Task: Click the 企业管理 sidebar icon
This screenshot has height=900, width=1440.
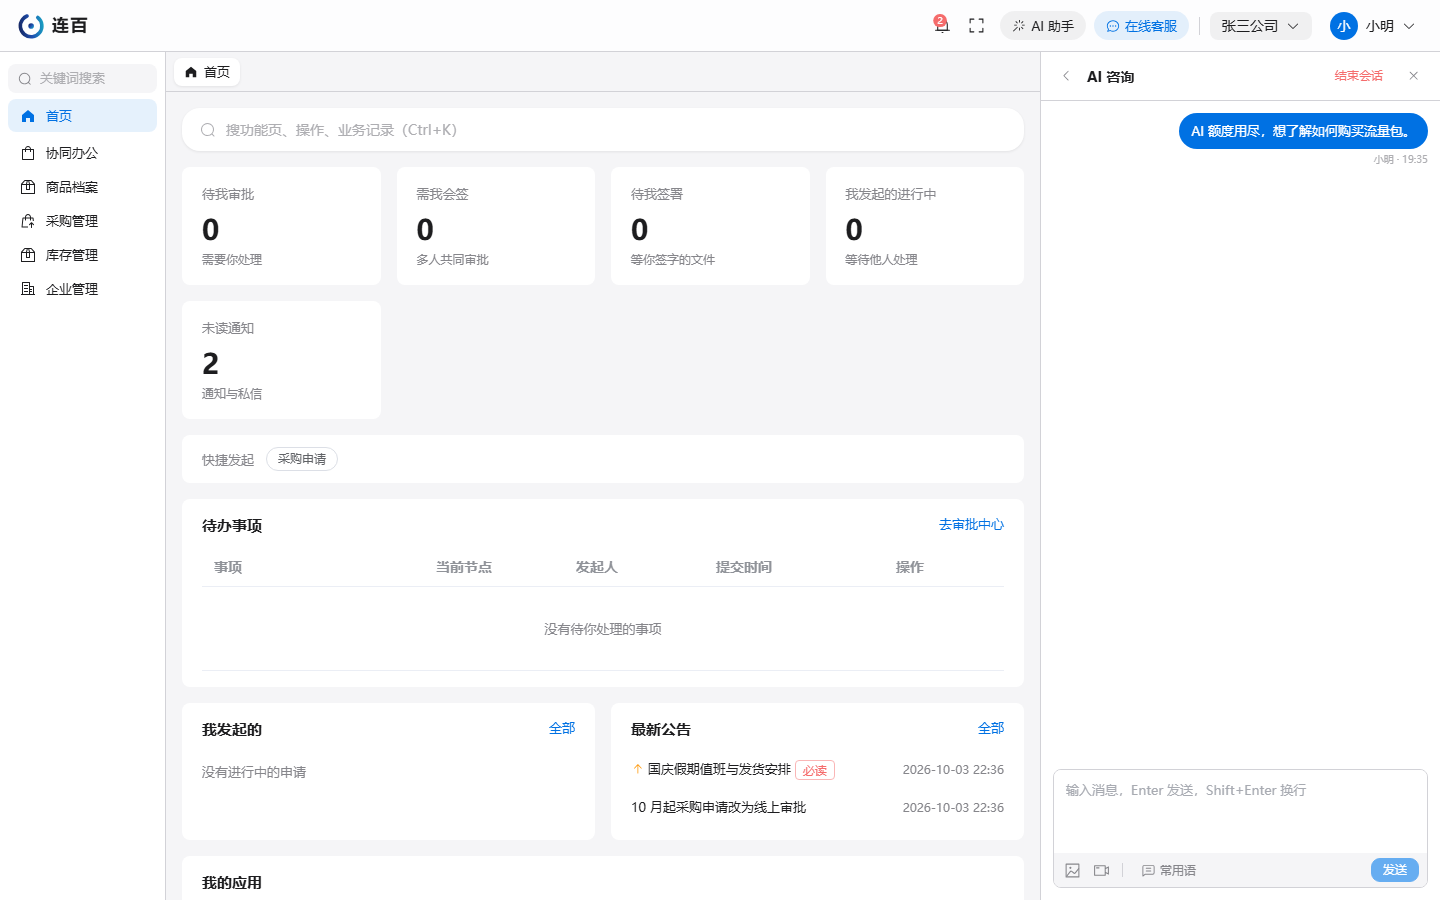Action: point(28,289)
